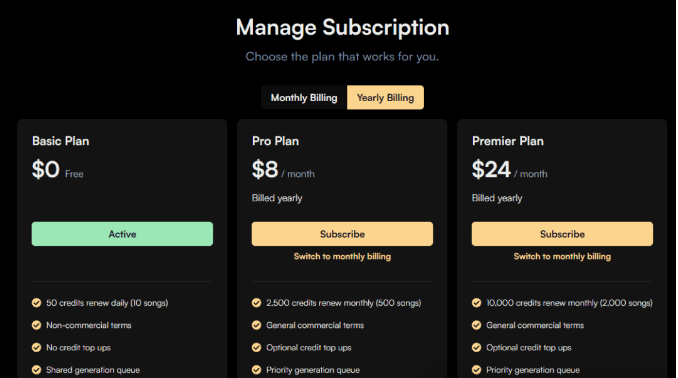678x378 pixels.
Task: Subscribe to the Pro Plan
Action: click(x=342, y=234)
